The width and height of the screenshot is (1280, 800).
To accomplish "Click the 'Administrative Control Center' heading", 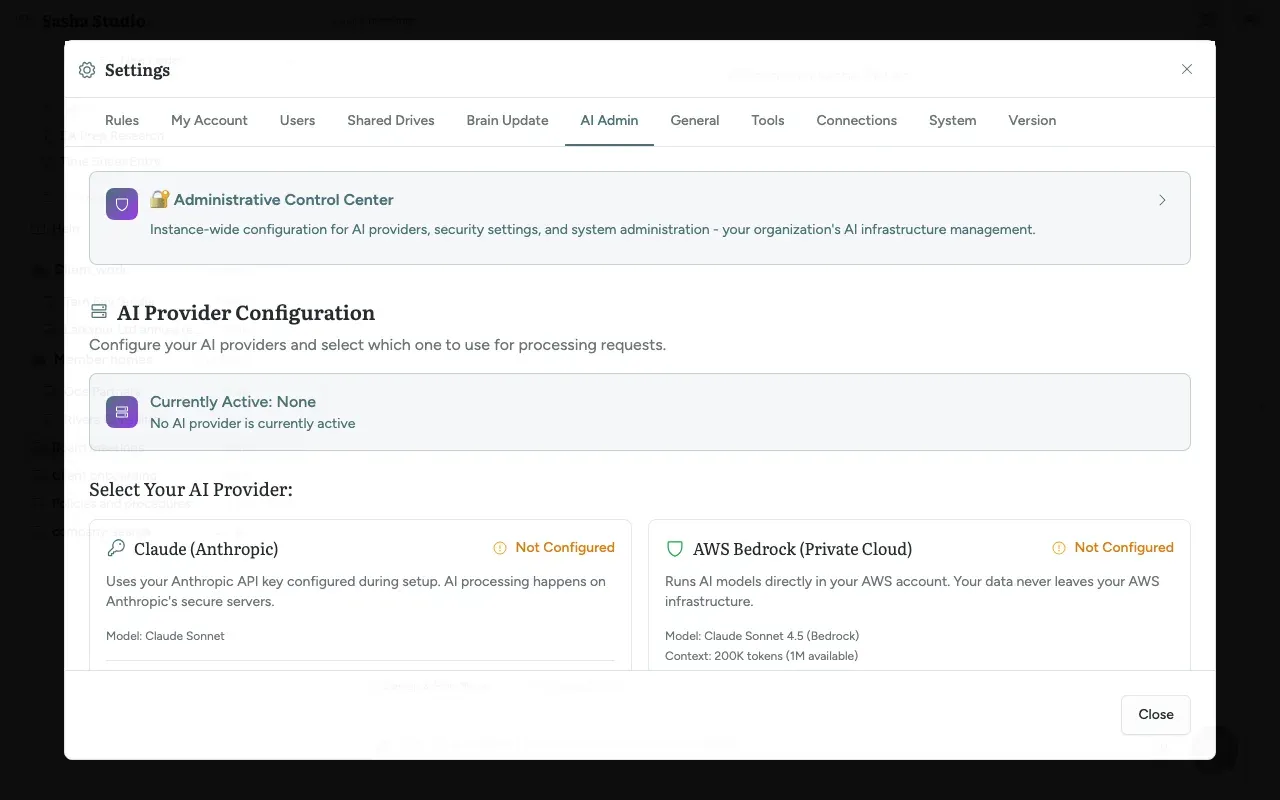I will pyautogui.click(x=284, y=199).
